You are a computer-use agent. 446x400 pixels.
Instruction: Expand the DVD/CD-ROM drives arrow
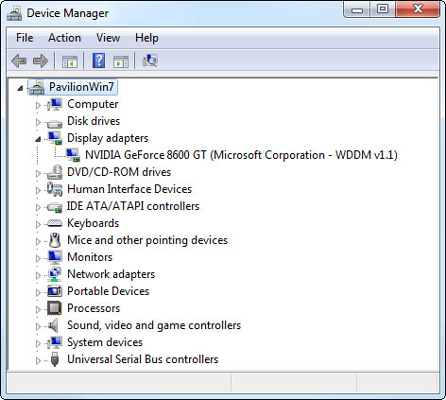pyautogui.click(x=38, y=173)
